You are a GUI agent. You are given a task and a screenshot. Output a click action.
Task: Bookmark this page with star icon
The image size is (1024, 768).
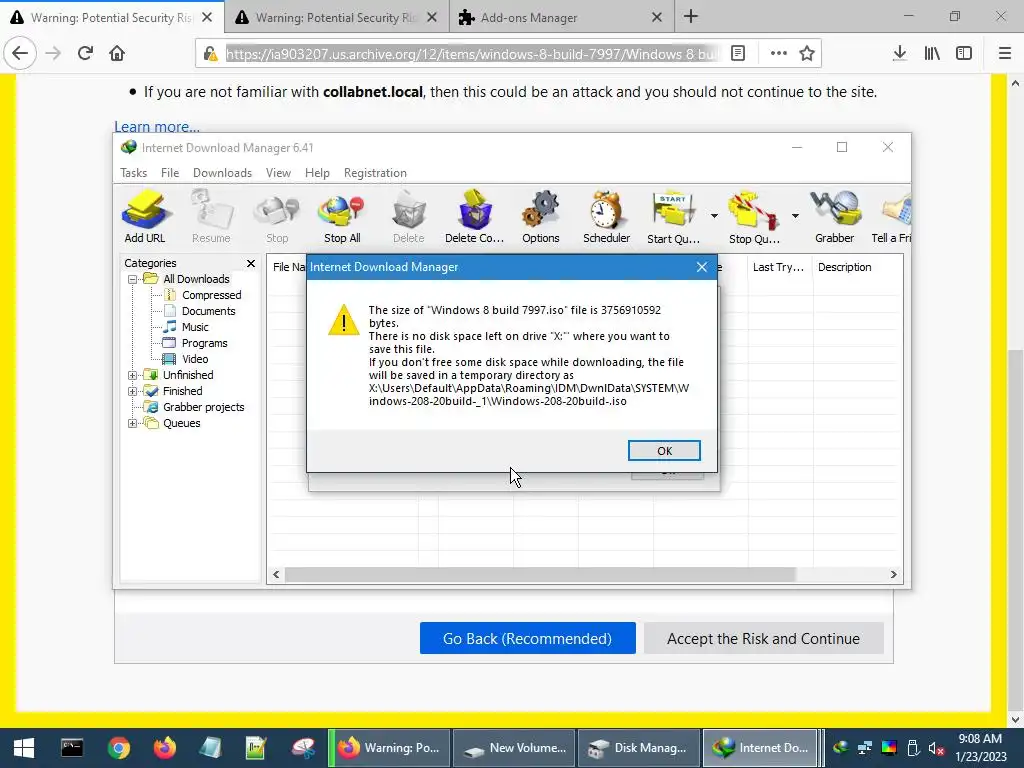click(807, 53)
